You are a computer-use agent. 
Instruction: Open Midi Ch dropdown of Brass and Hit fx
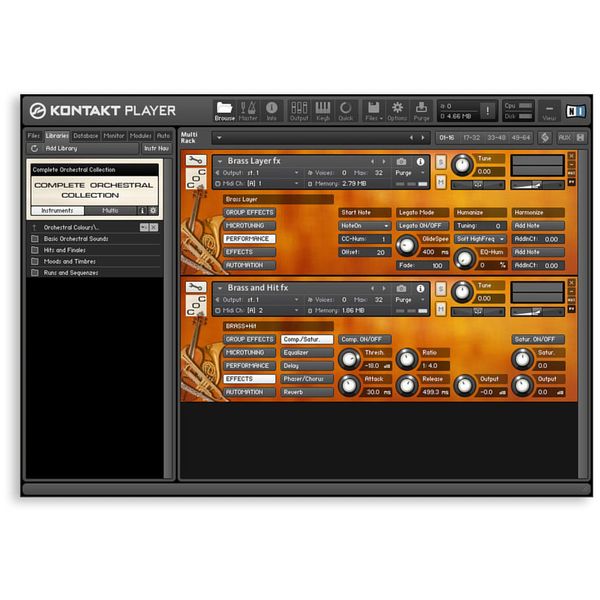[x=296, y=310]
